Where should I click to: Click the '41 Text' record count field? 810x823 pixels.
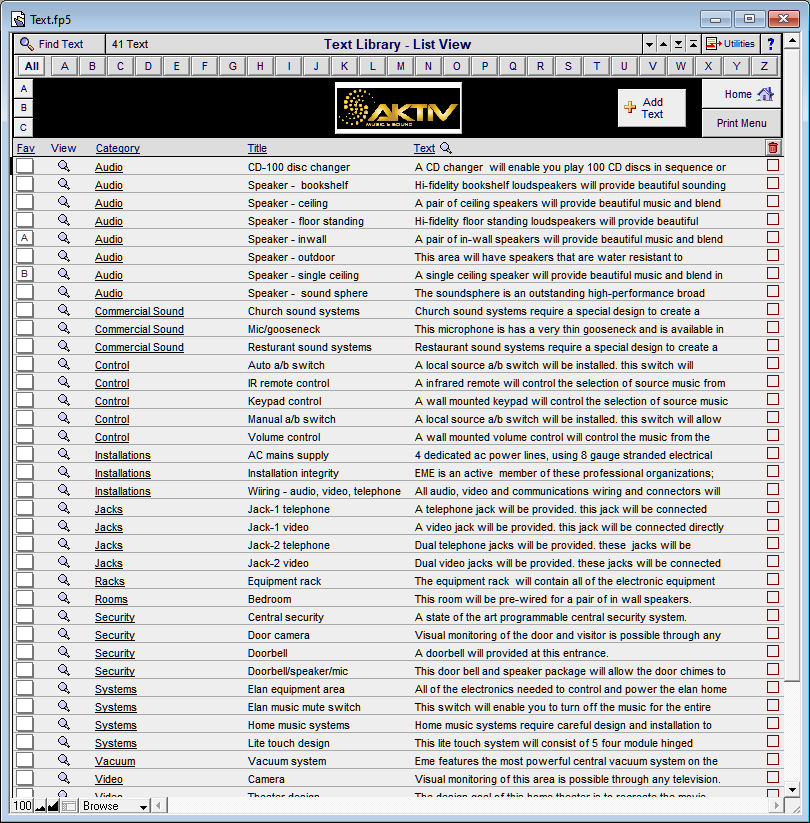[x=130, y=44]
